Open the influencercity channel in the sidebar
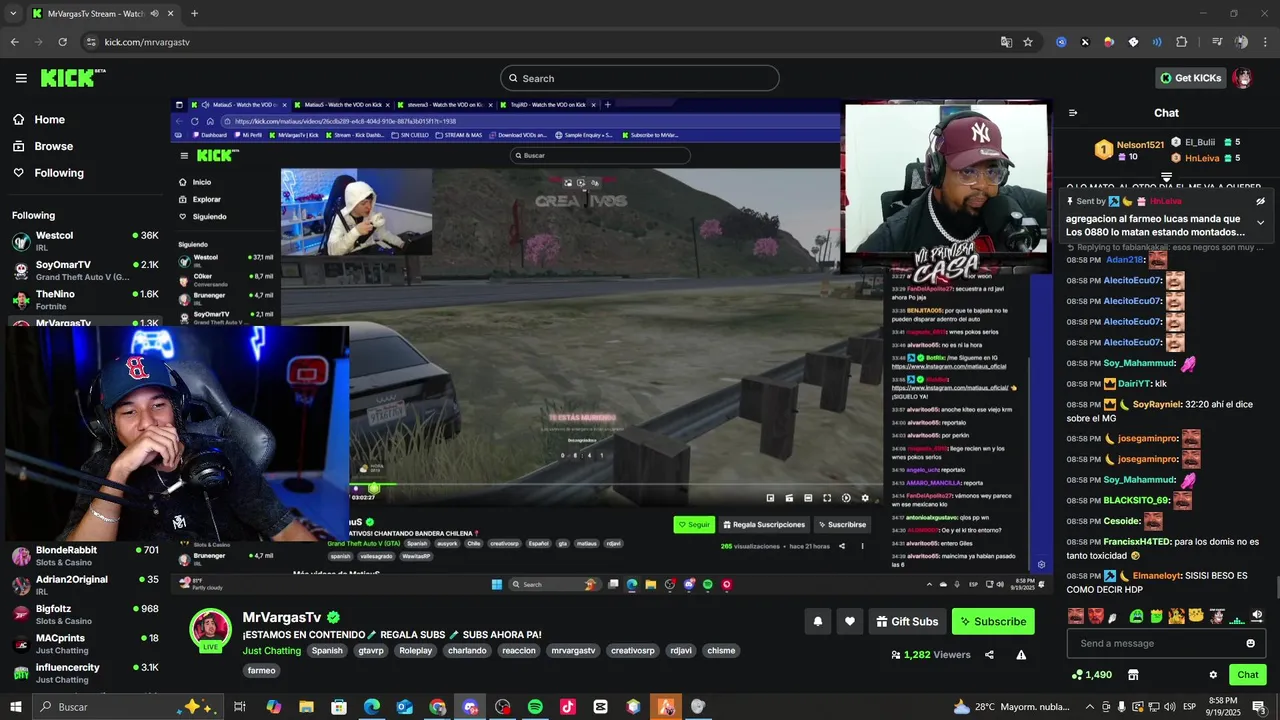The image size is (1280, 720). click(85, 673)
